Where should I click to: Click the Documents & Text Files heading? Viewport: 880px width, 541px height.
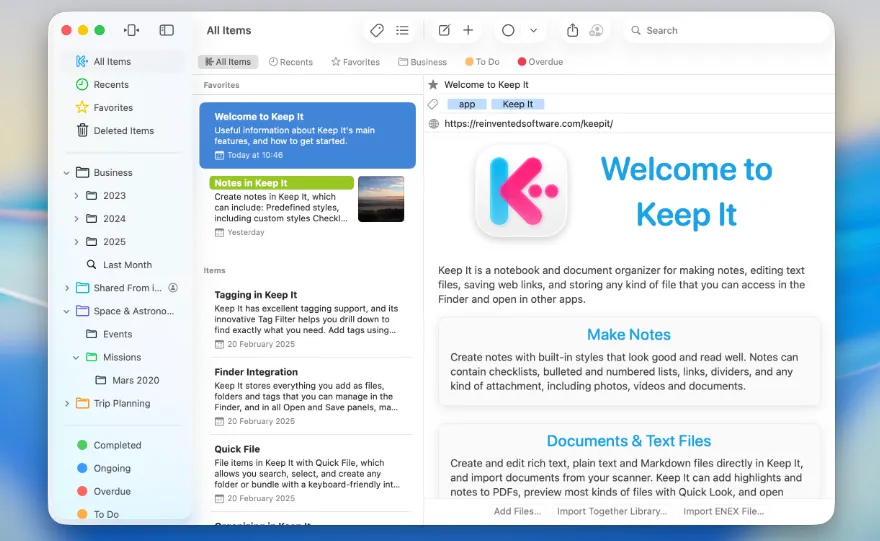[x=629, y=441]
